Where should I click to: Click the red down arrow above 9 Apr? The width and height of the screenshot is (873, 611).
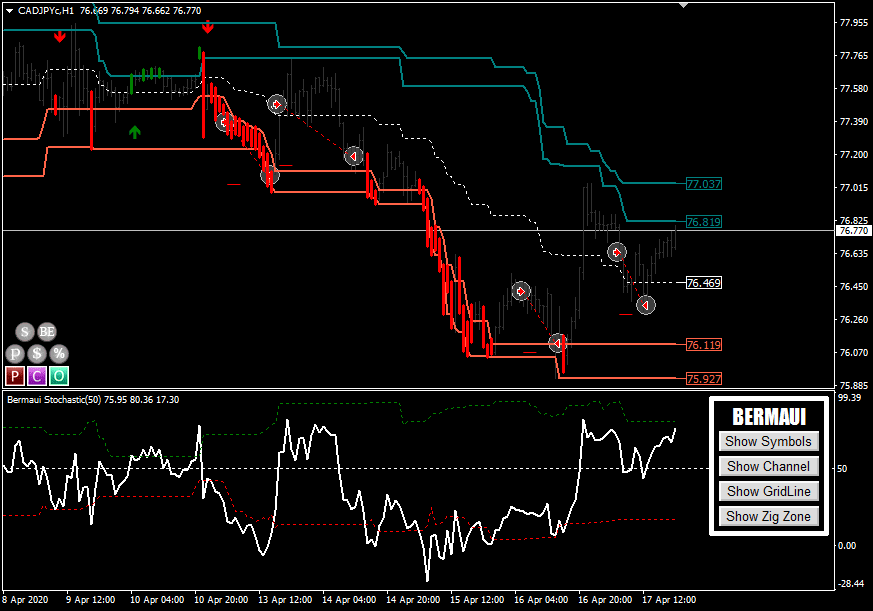click(60, 37)
